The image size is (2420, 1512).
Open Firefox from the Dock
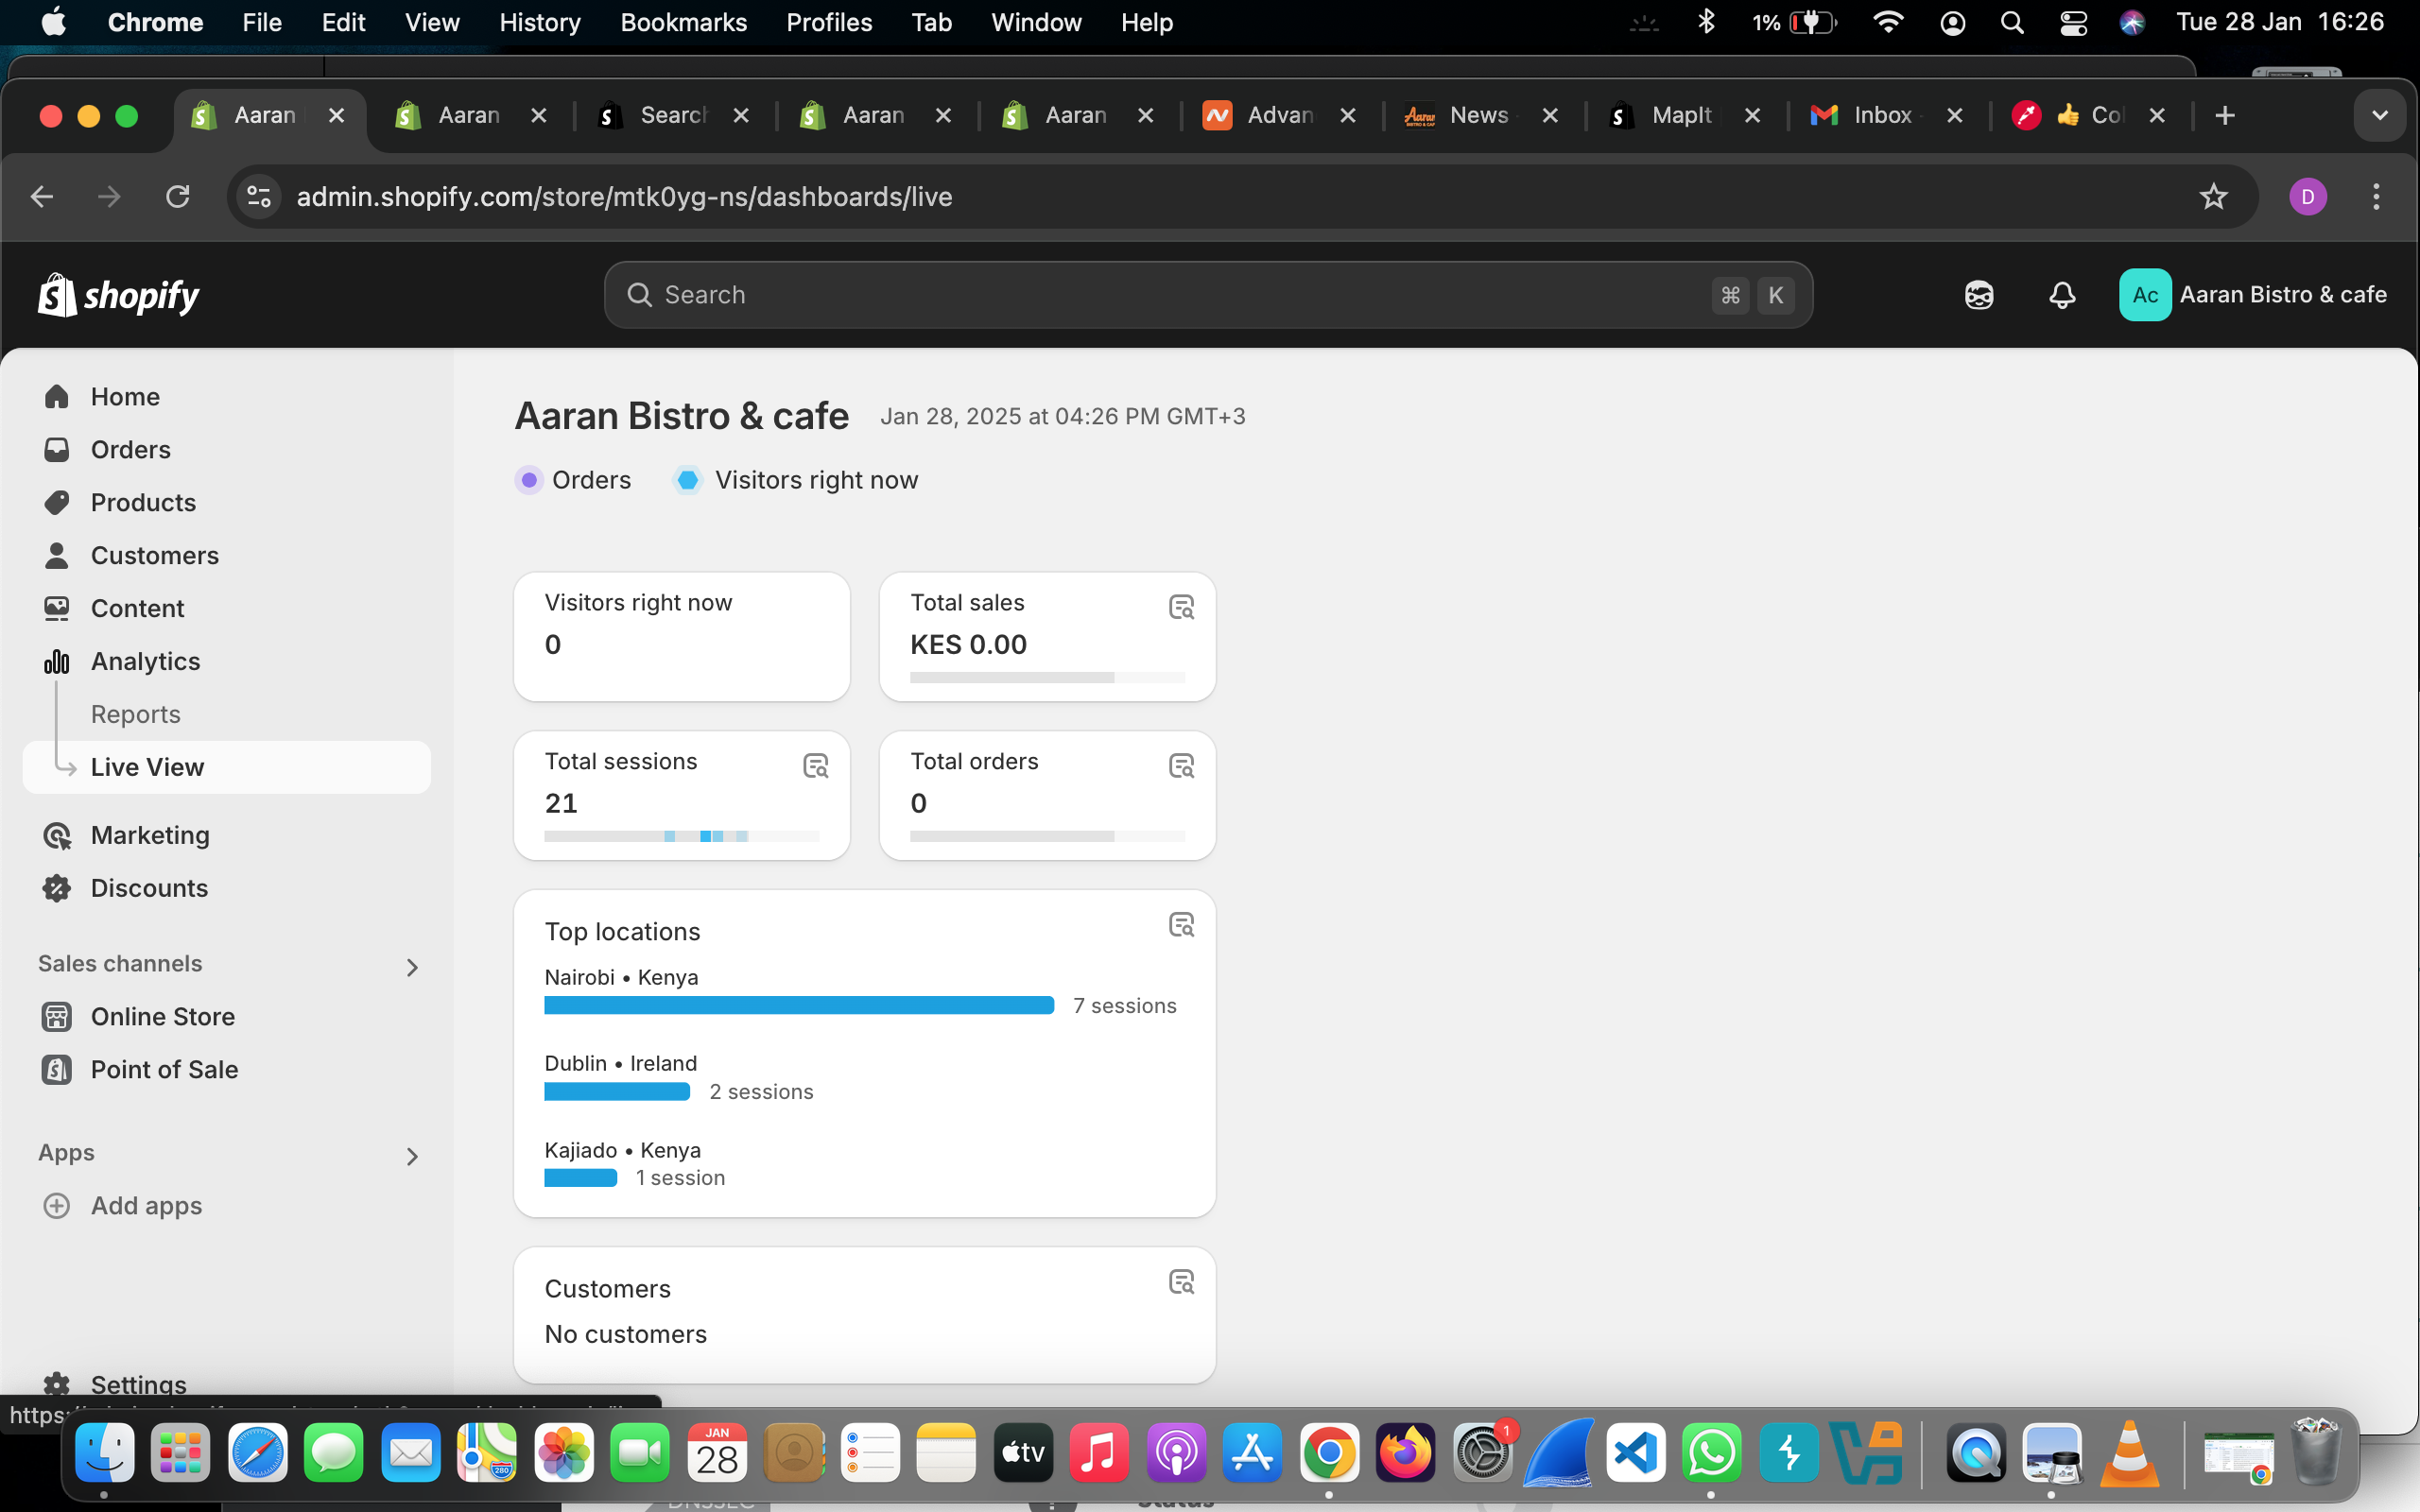(x=1406, y=1452)
